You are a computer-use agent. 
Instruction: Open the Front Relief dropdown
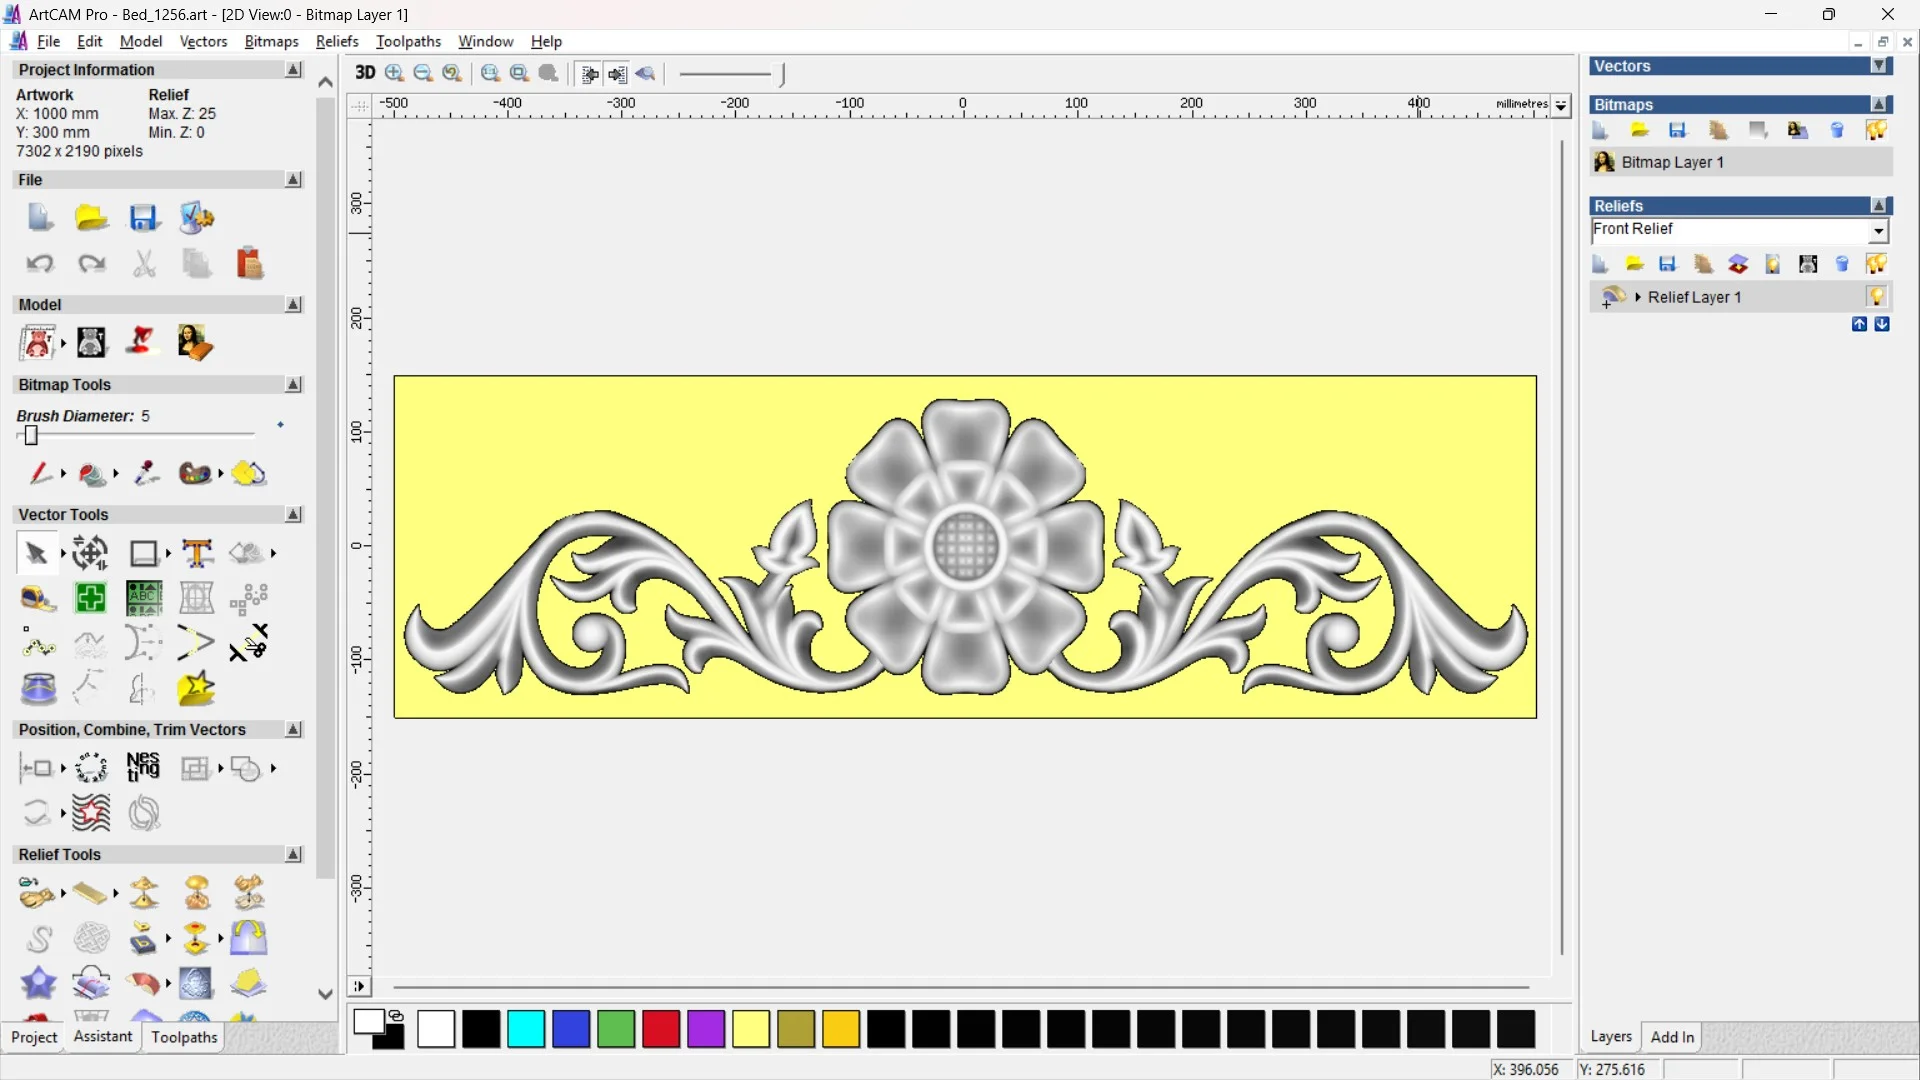[1878, 231]
